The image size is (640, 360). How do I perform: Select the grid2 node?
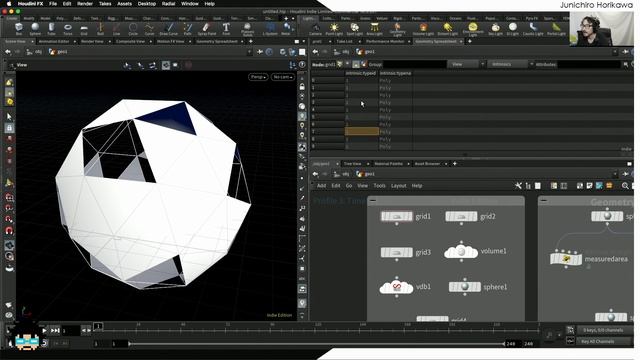click(x=461, y=216)
